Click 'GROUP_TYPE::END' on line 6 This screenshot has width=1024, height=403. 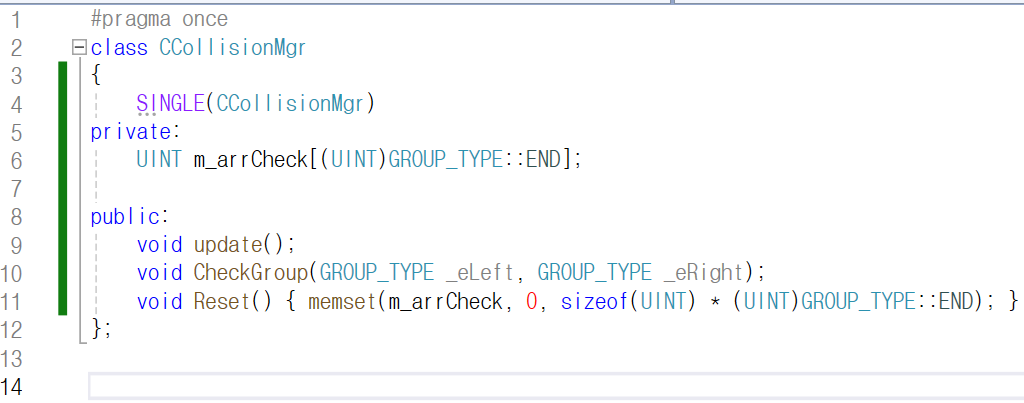(x=475, y=161)
